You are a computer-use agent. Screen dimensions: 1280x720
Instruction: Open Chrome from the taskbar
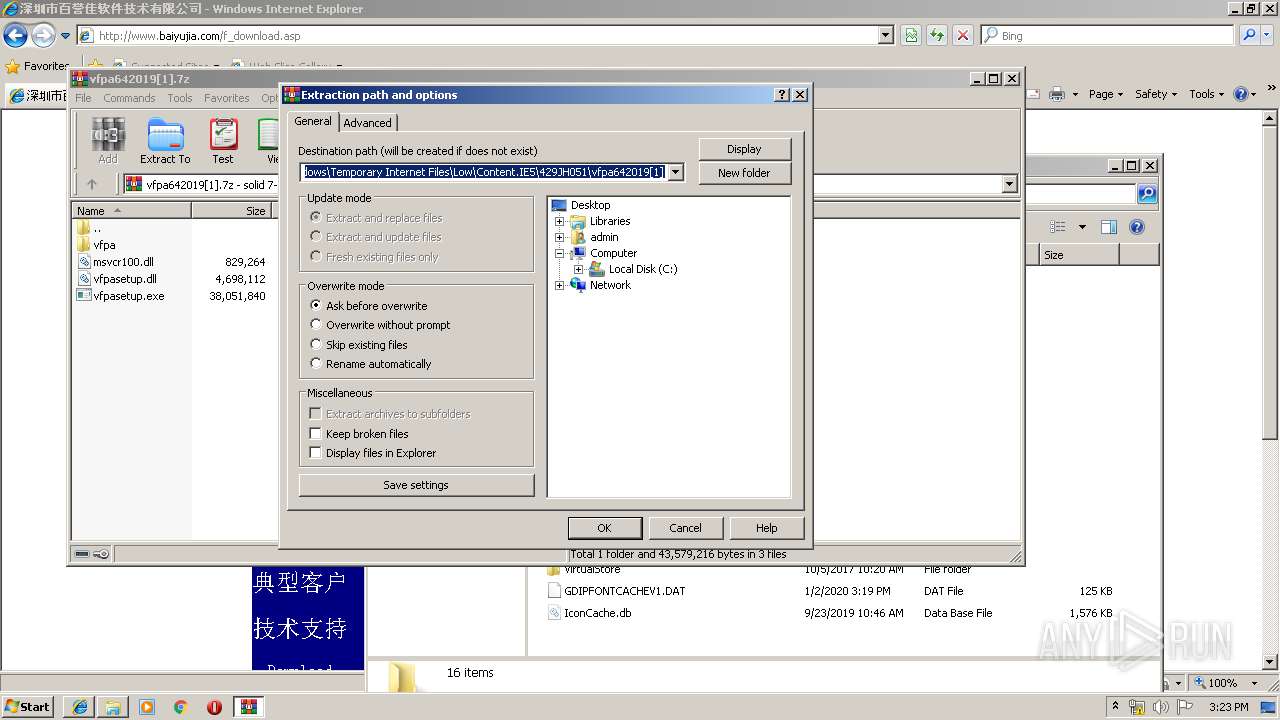pos(181,707)
